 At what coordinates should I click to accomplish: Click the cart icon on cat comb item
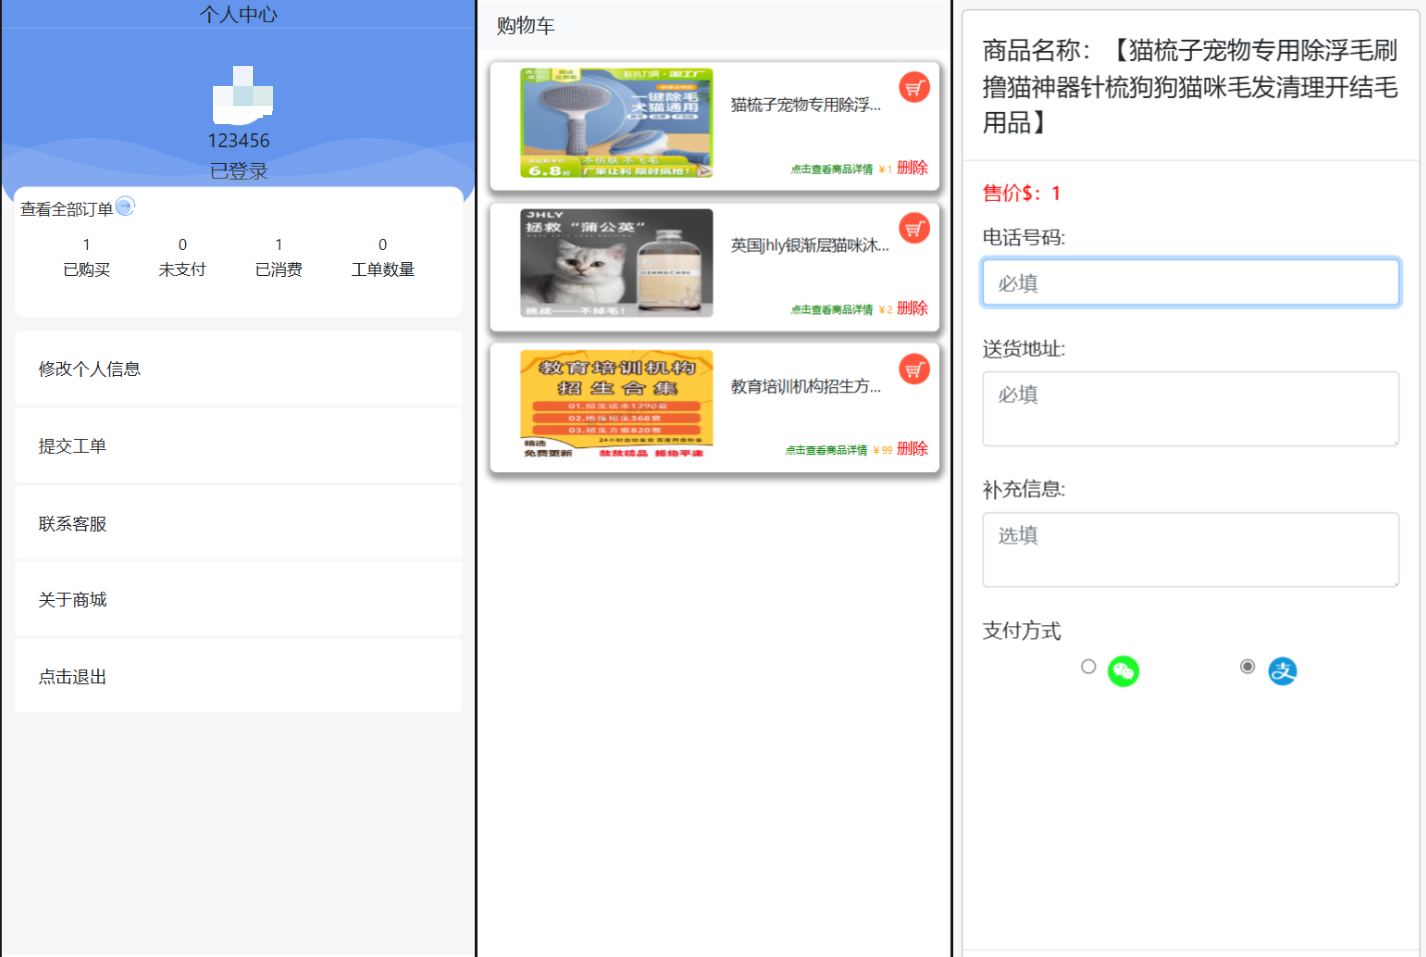(914, 88)
